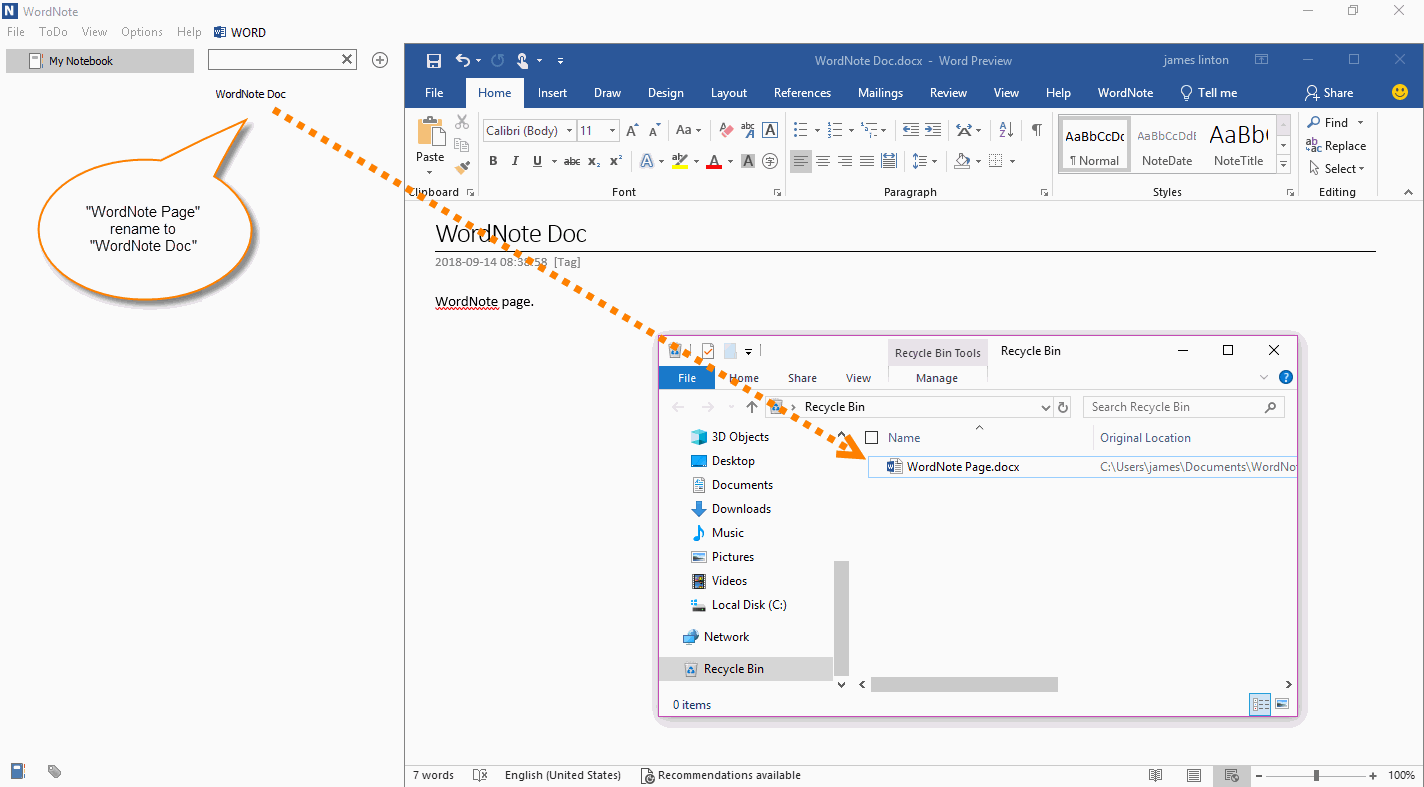Open the enclosed characters tool

click(x=770, y=161)
